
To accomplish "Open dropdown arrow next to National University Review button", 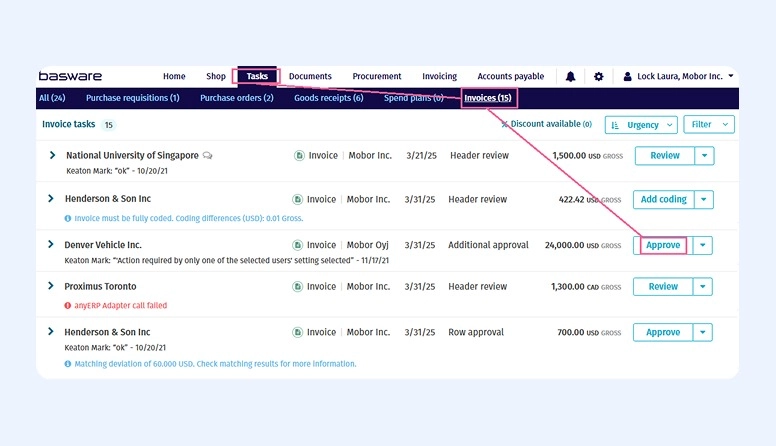I will click(x=704, y=156).
